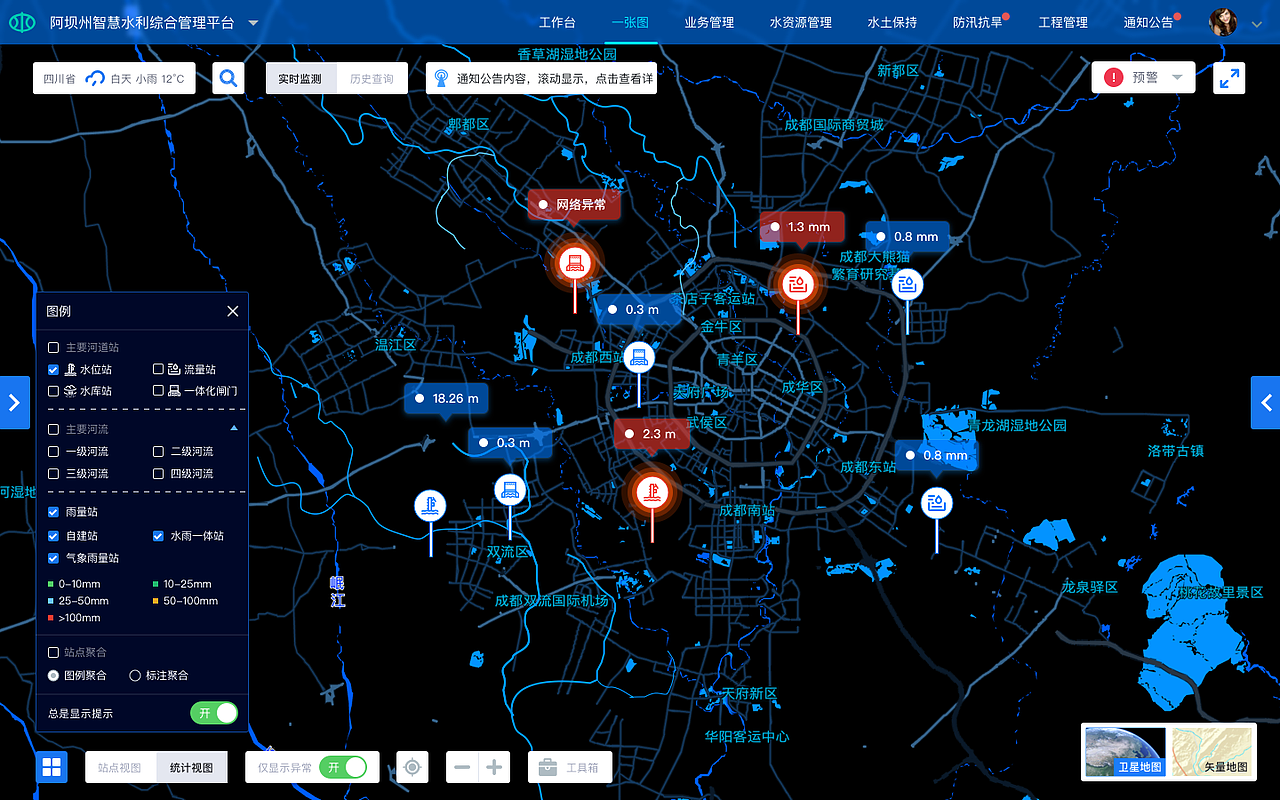Viewport: 1280px width, 800px height.
Task: Expand the left side panel arrow
Action: [x=14, y=402]
